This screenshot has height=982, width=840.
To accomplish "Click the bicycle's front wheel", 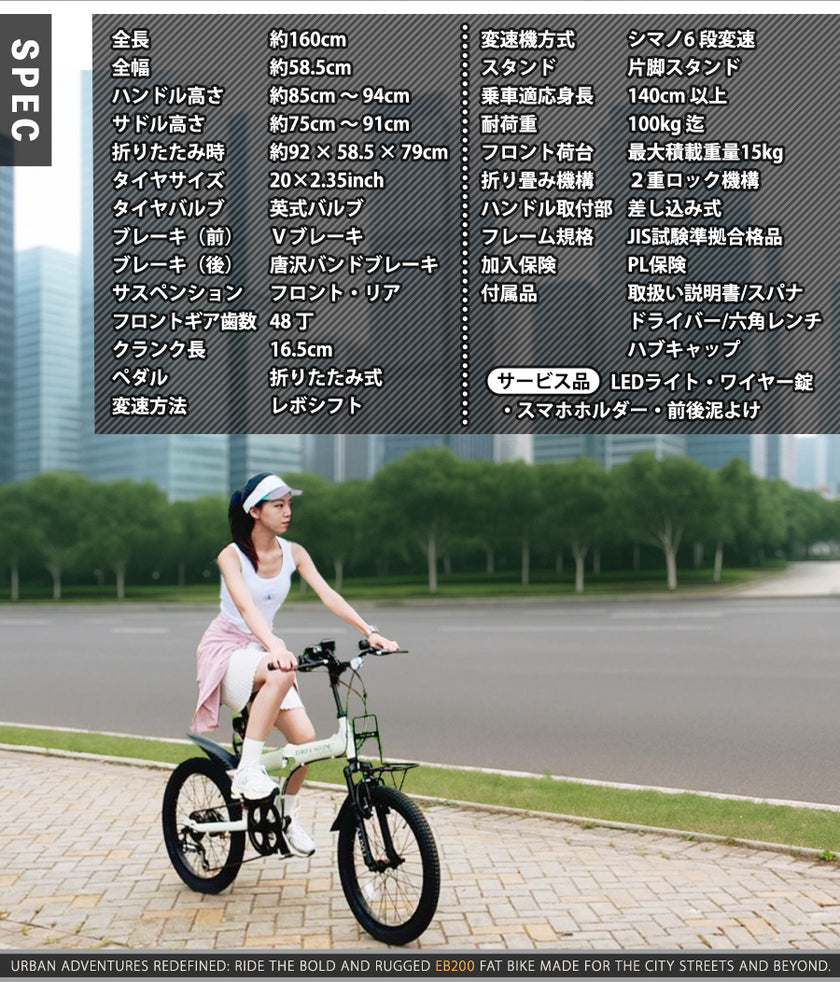I will tap(388, 863).
